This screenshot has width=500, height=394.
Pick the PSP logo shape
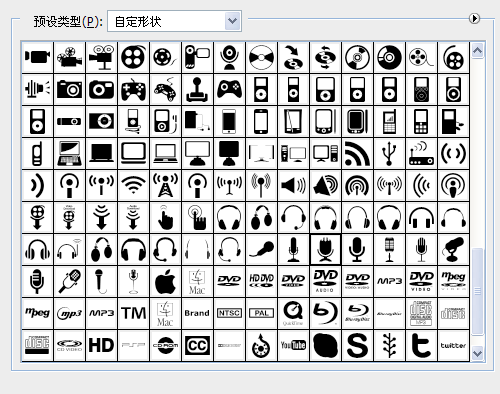[133, 345]
